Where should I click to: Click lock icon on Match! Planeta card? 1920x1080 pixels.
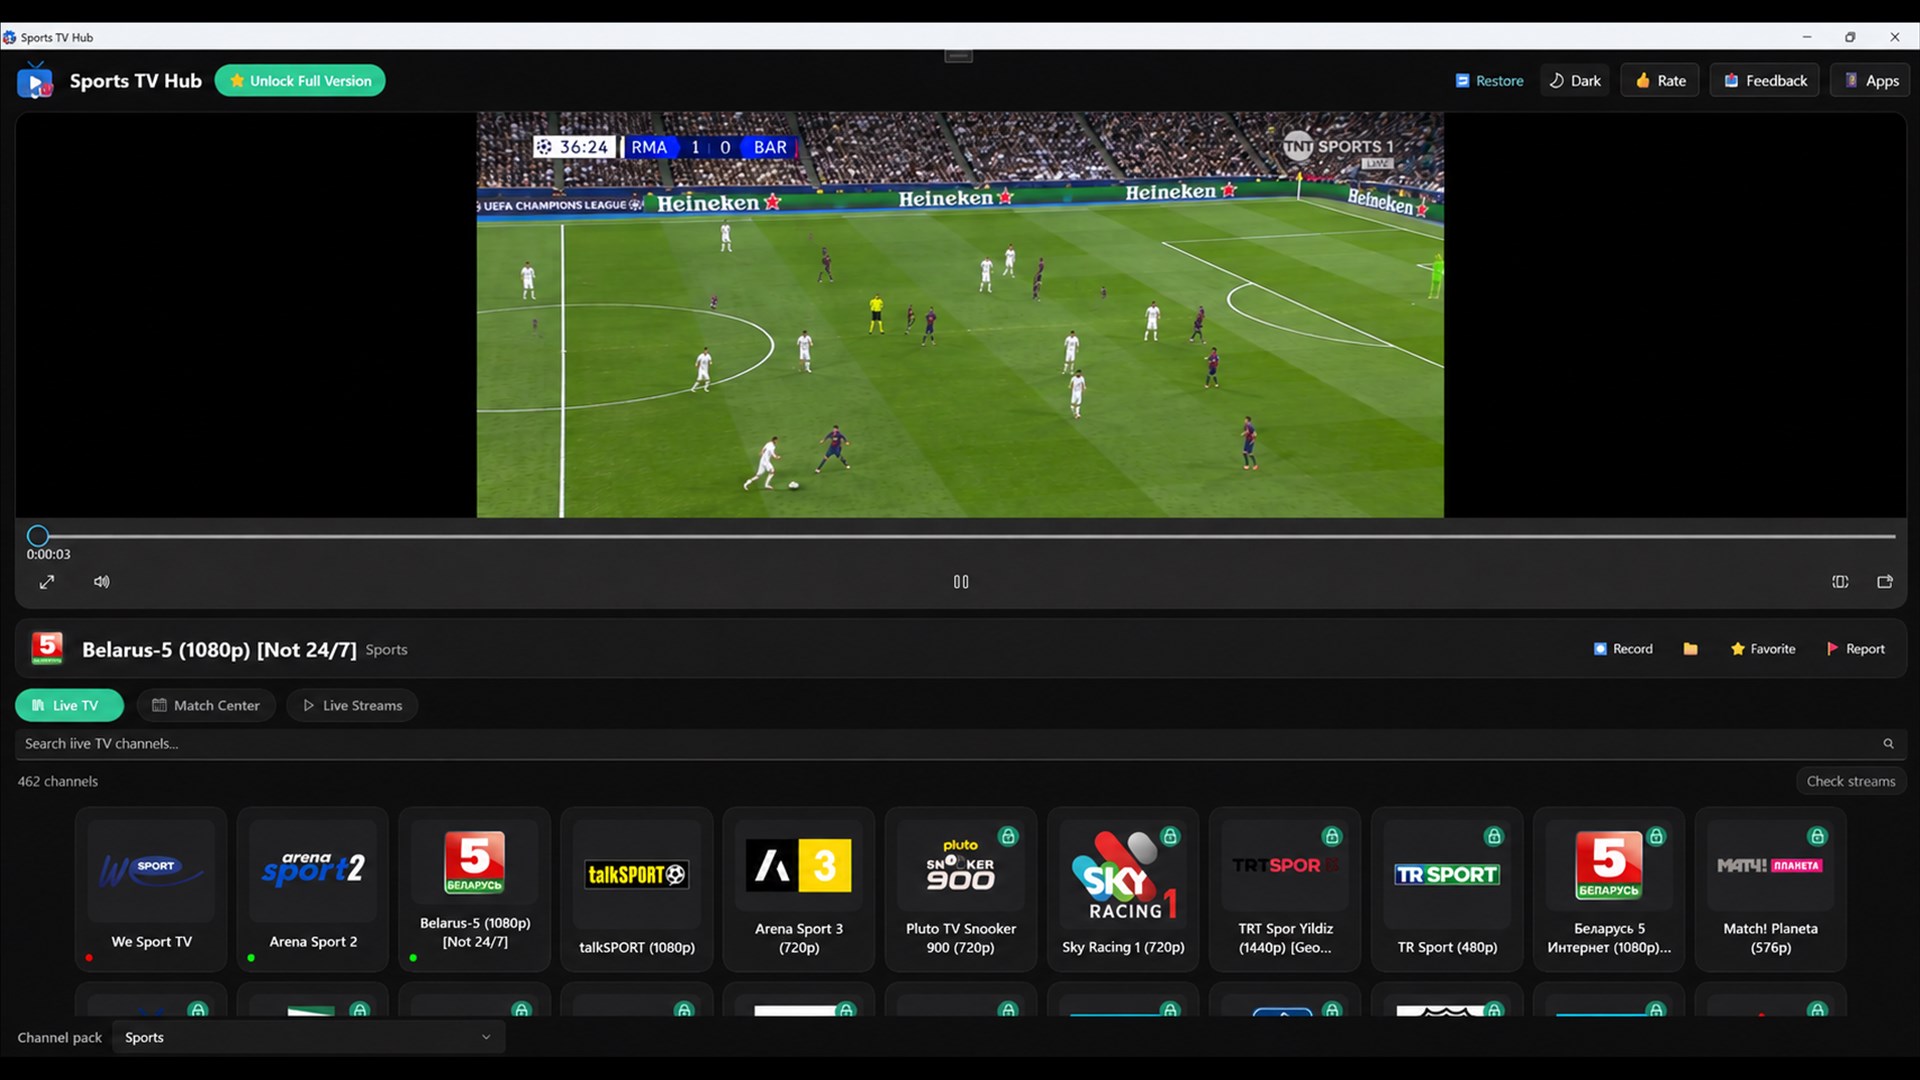pyautogui.click(x=1818, y=836)
